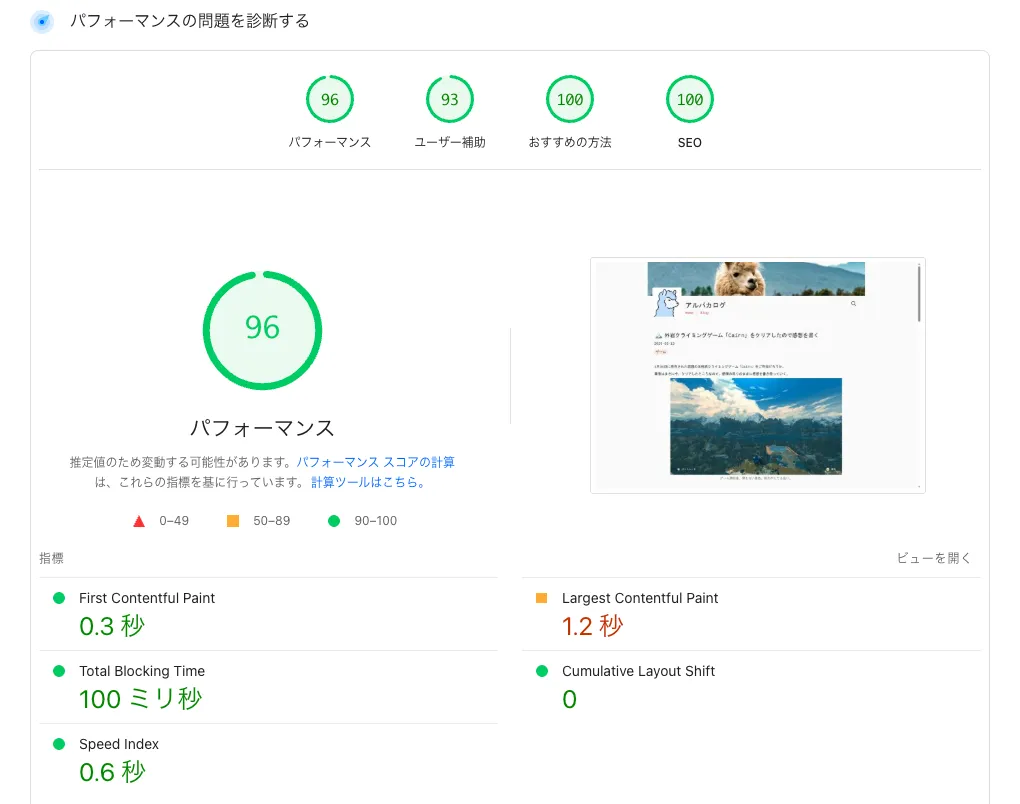Click the 96 パフォーマンス score gauge at top
This screenshot has height=804, width=1020.
[x=330, y=100]
